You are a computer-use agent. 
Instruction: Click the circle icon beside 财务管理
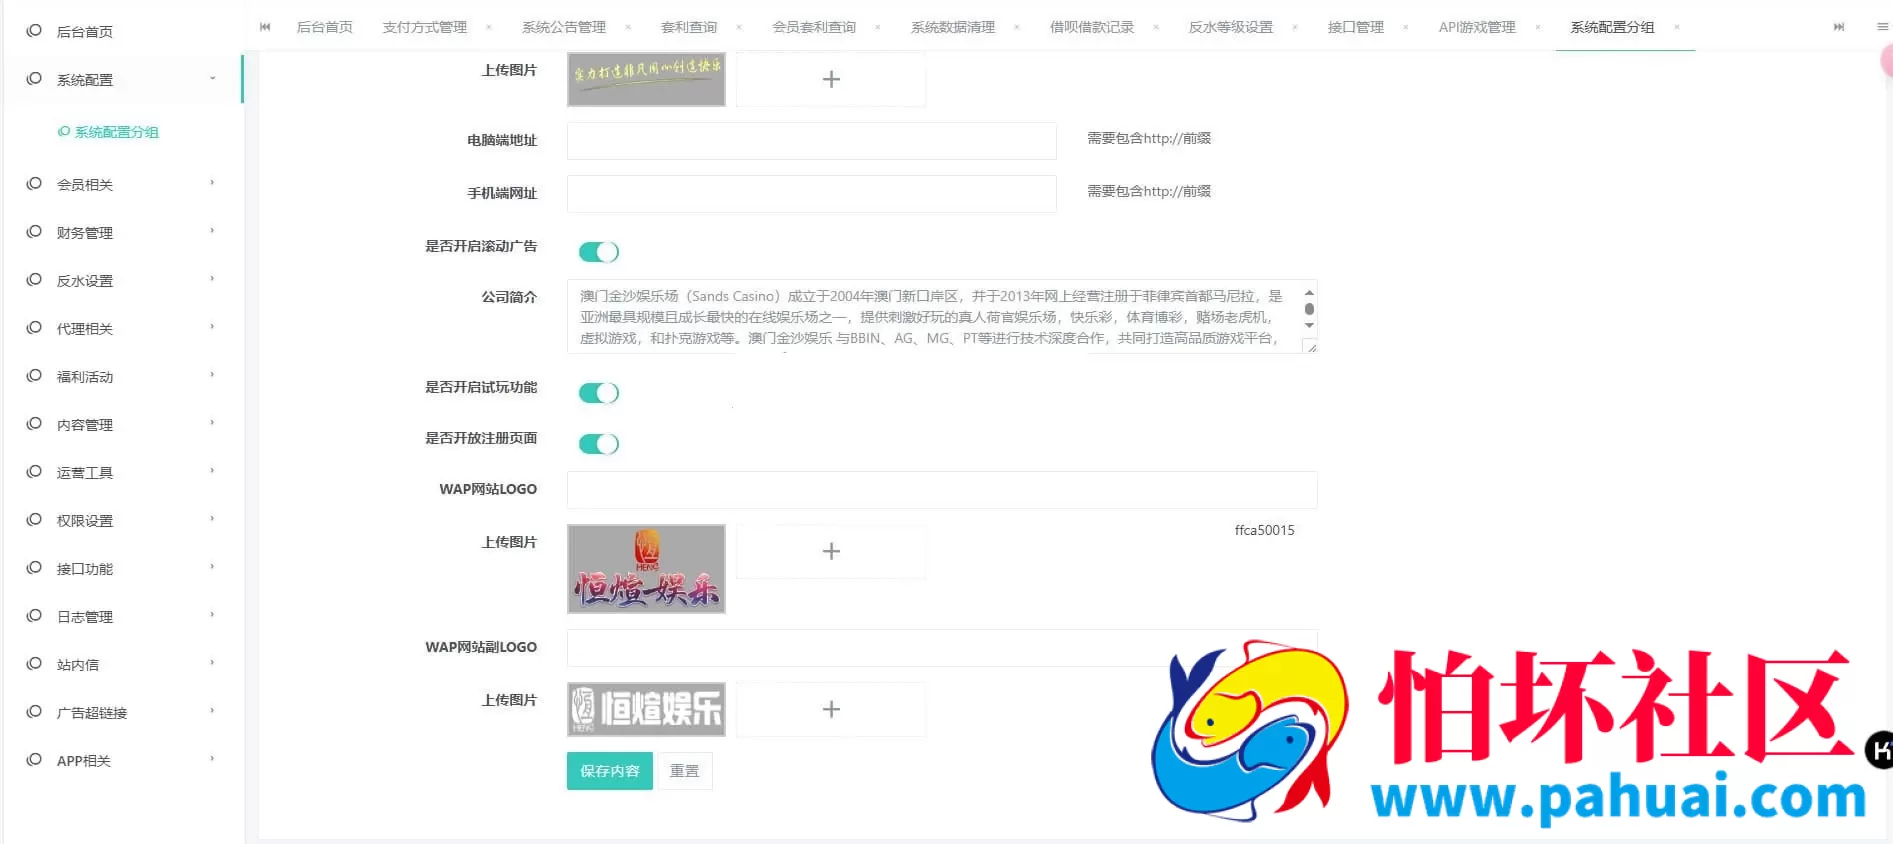(34, 232)
